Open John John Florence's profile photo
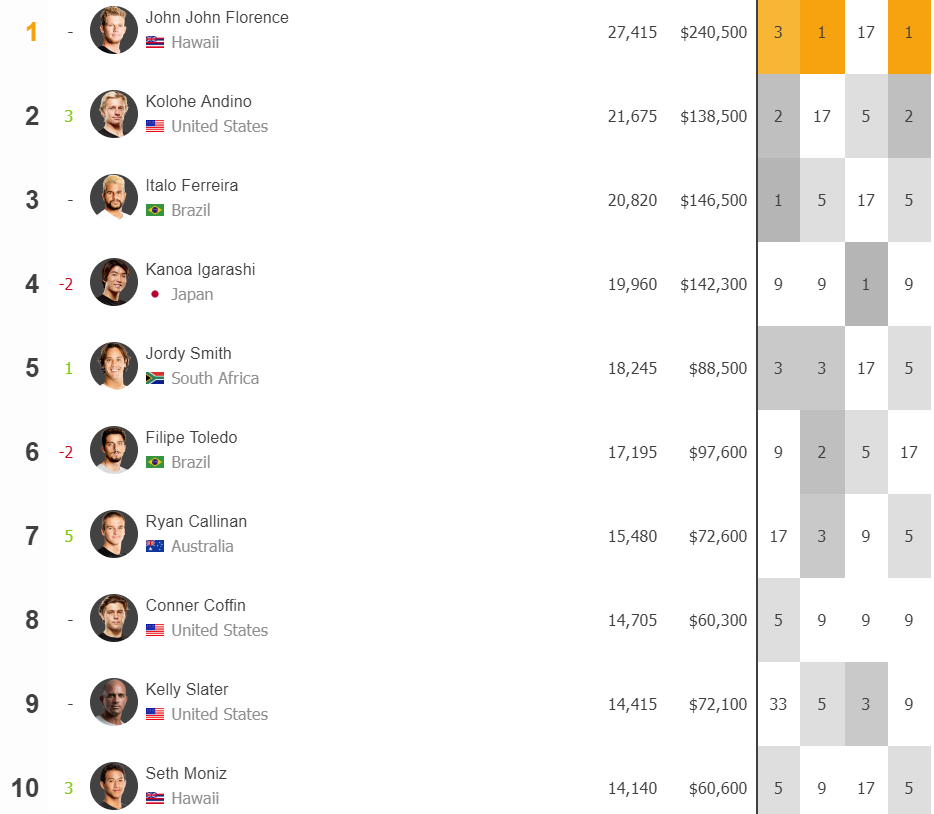Image resolution: width=934 pixels, height=814 pixels. (114, 30)
